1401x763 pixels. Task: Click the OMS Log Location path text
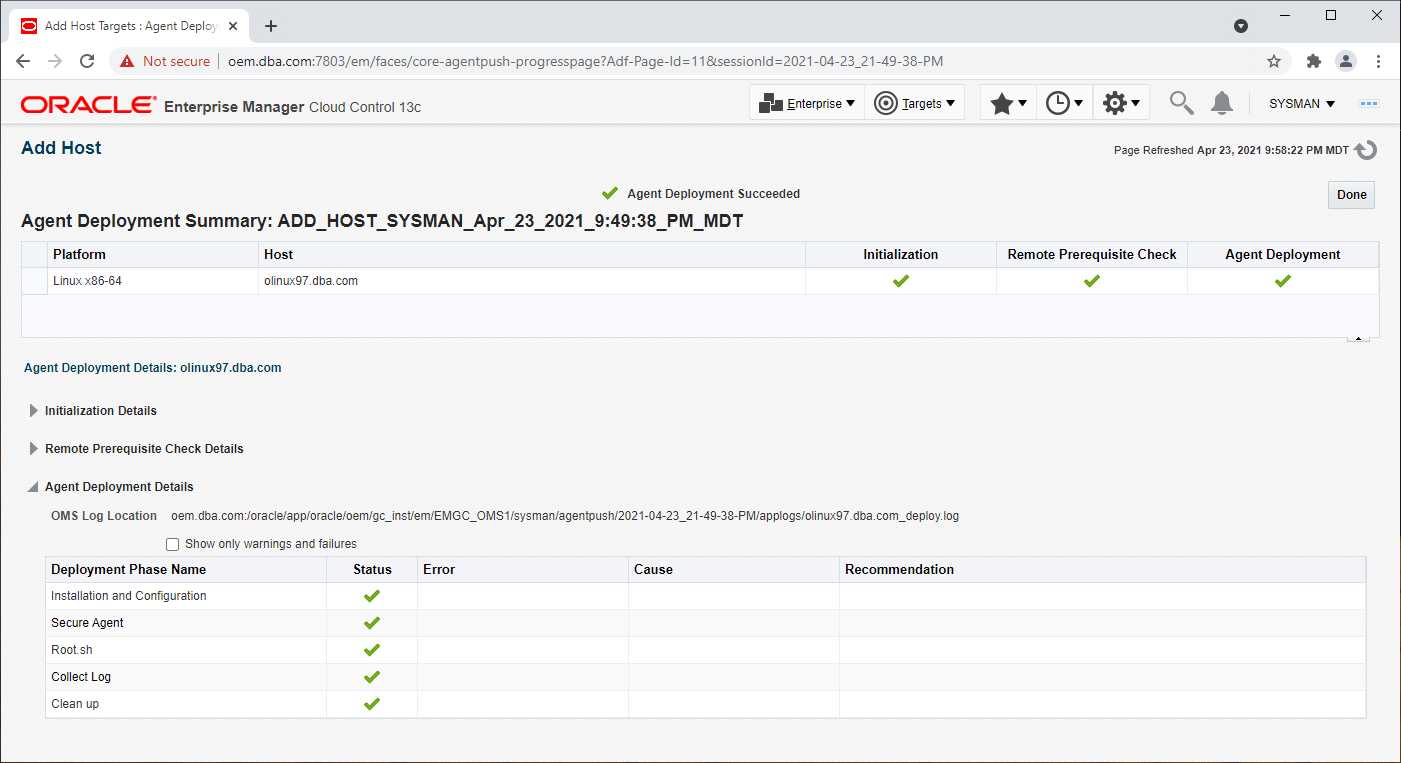[x=565, y=516]
